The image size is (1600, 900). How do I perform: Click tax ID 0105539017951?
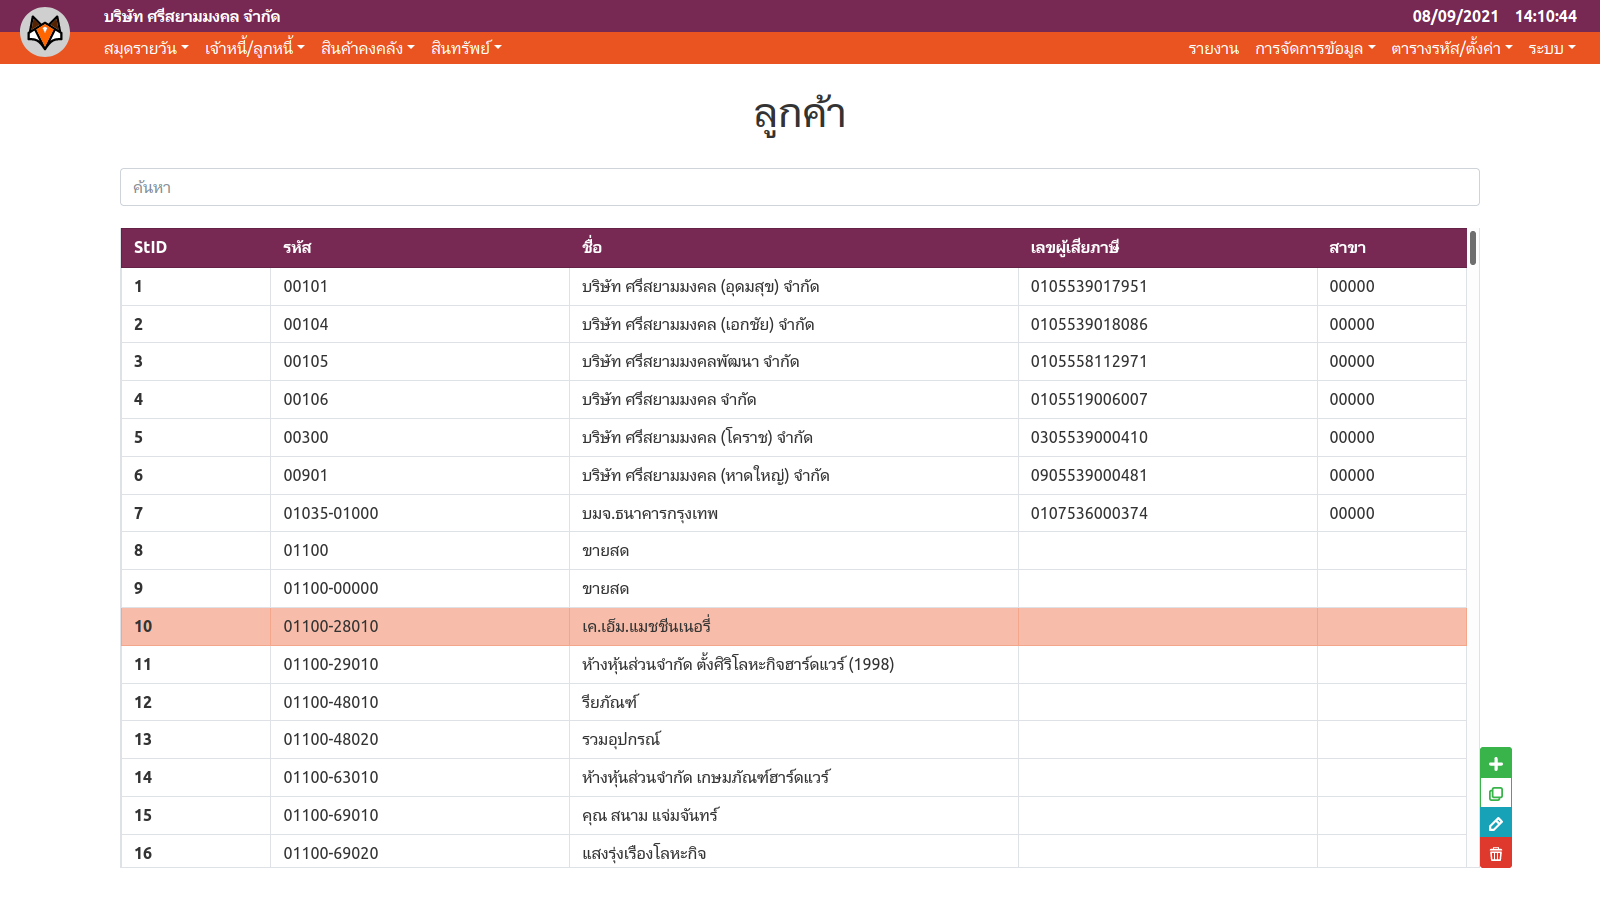[x=1089, y=286]
